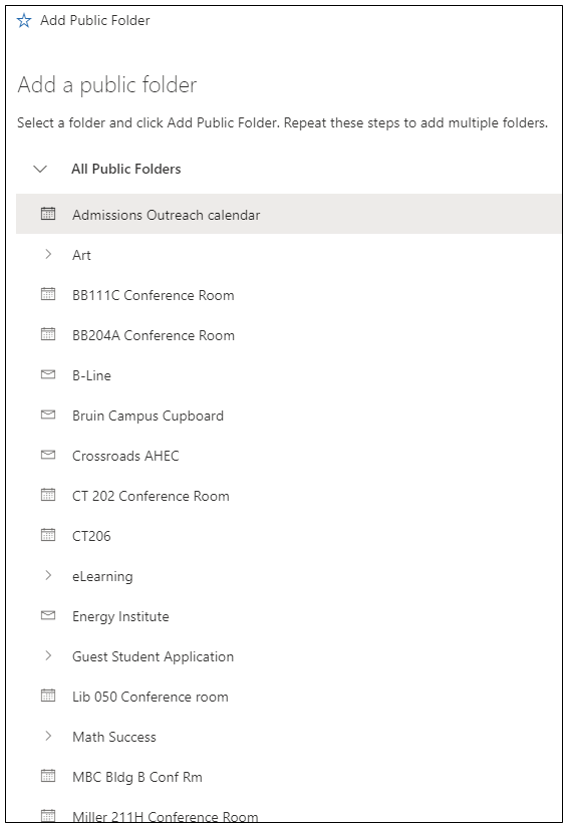
Task: Select Lib 050 Conference room label
Action: tap(150, 697)
